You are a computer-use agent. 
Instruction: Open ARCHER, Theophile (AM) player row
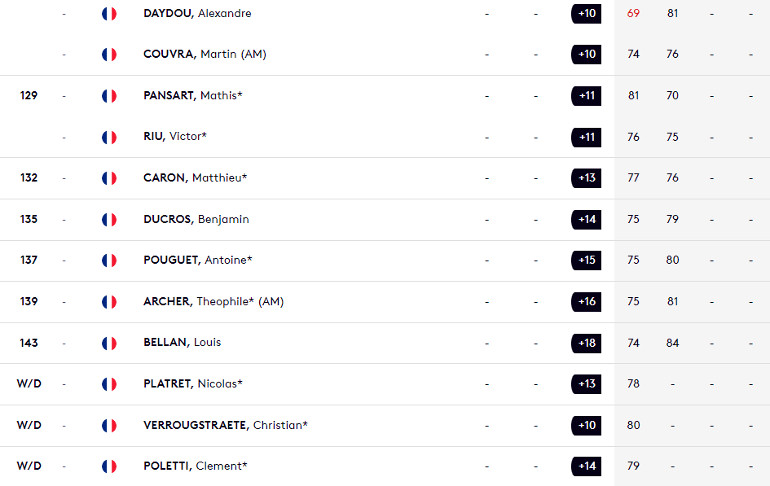(x=385, y=302)
